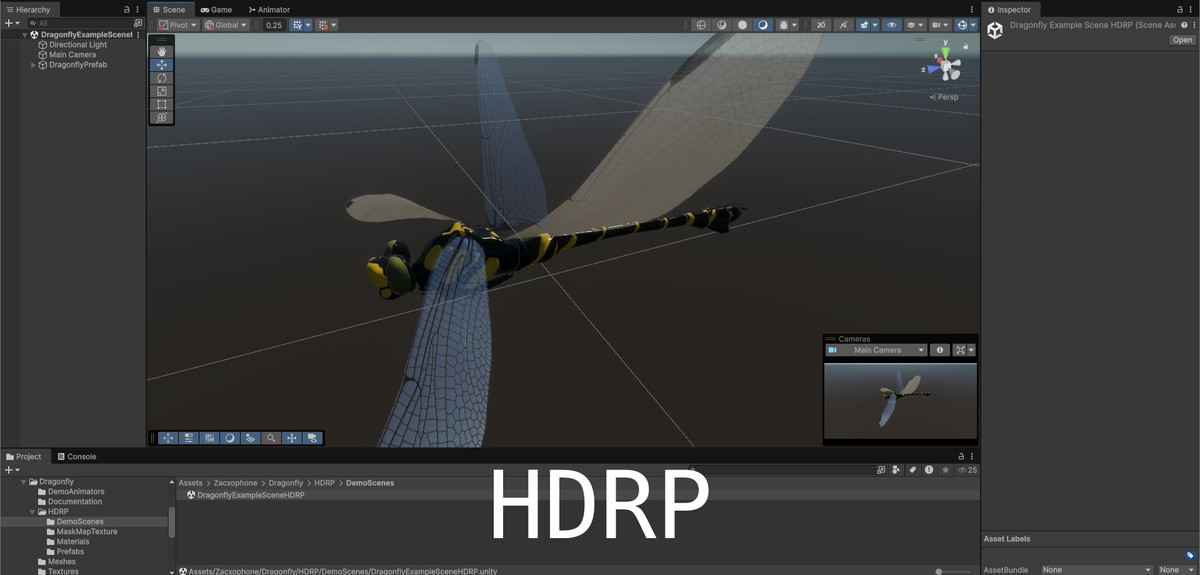Open Main Camera selection dropdown in Cameras overlay
This screenshot has width=1200, height=575.
[876, 350]
